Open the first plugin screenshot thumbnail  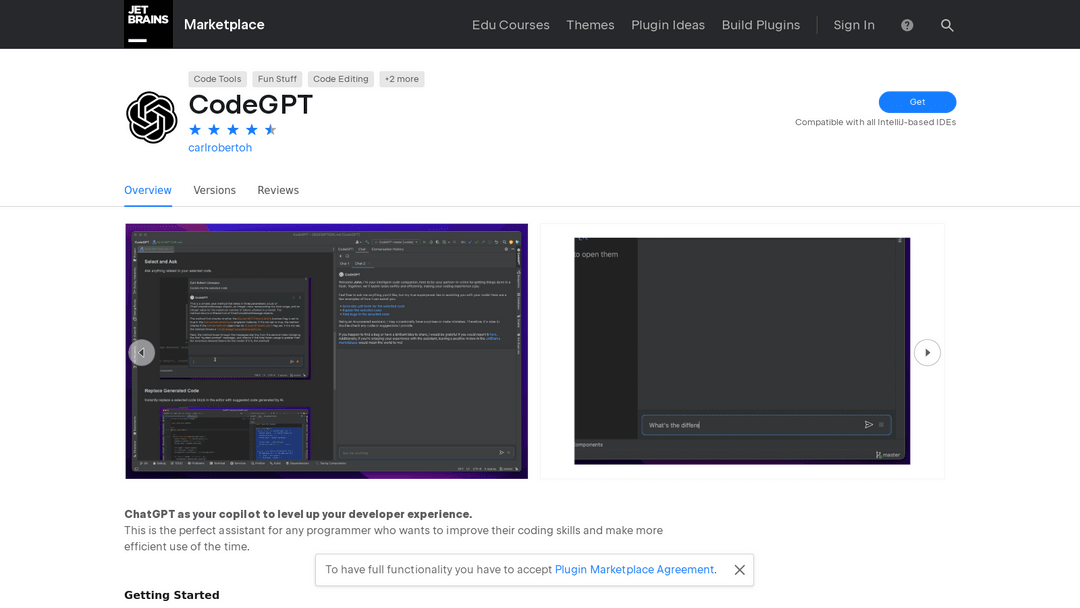tap(326, 351)
